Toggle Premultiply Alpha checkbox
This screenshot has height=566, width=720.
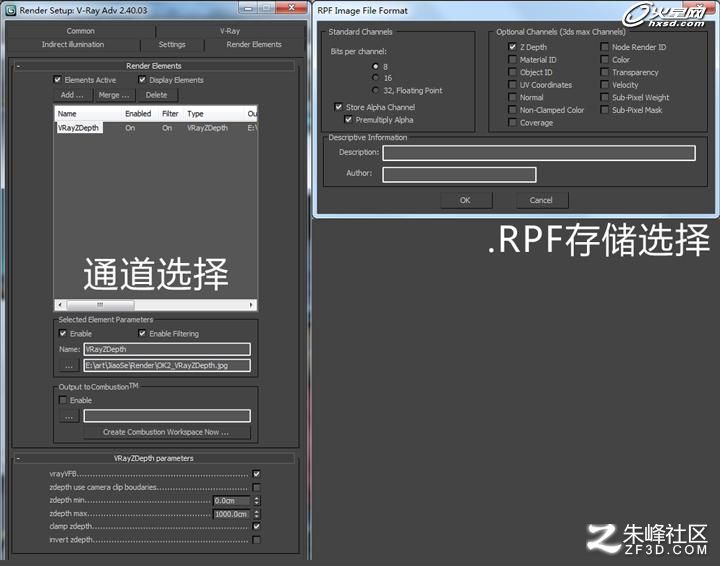[348, 120]
